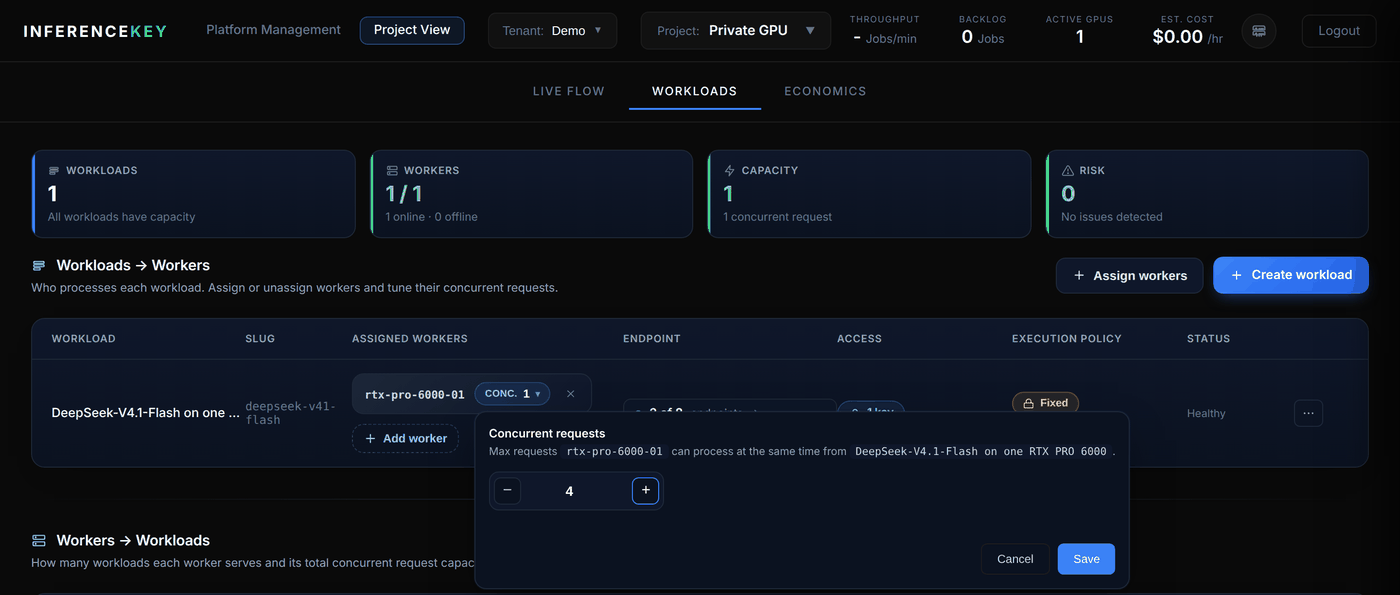Click the Logout button
This screenshot has width=1400, height=595.
click(1338, 31)
